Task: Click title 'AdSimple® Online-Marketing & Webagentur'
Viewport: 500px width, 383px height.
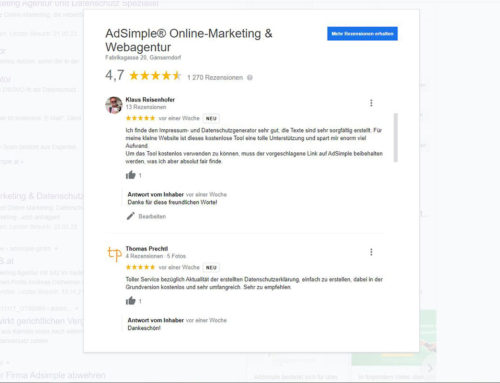Action: (x=189, y=40)
